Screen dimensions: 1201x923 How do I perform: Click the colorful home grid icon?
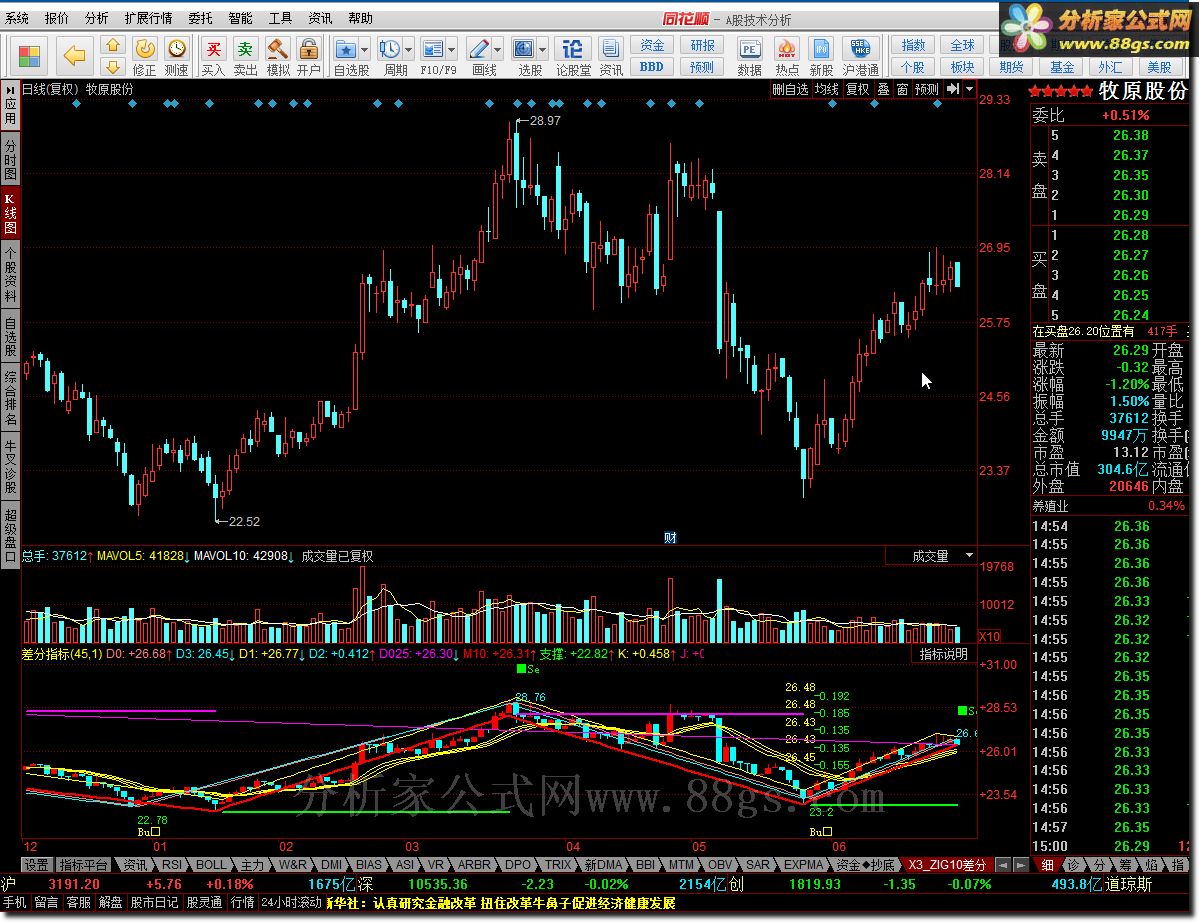pyautogui.click(x=30, y=56)
